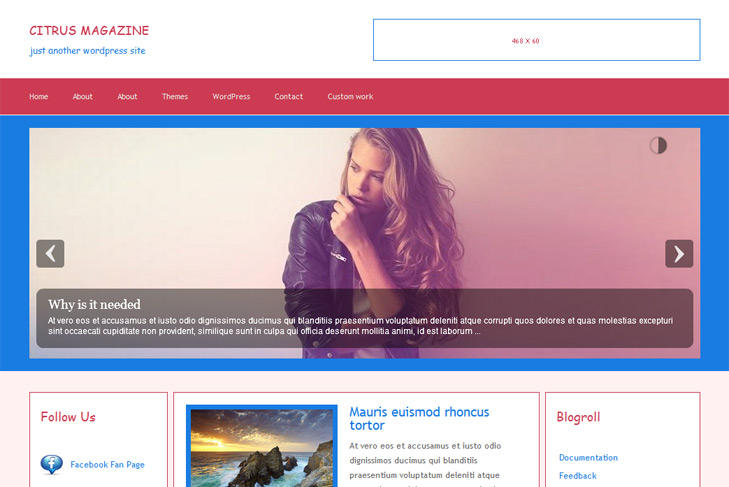Image resolution: width=729 pixels, height=487 pixels.
Task: Click the second About menu item
Action: point(127,96)
